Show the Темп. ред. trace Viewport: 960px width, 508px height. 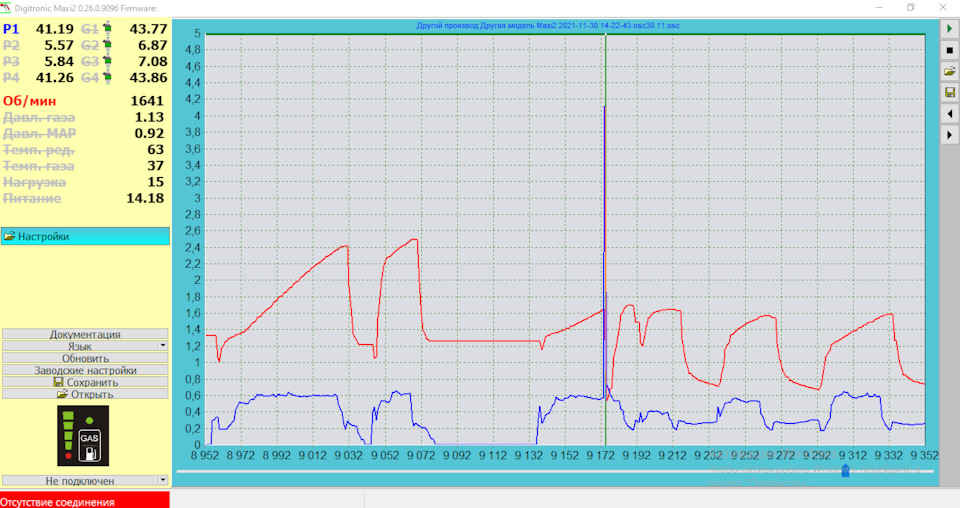39,150
